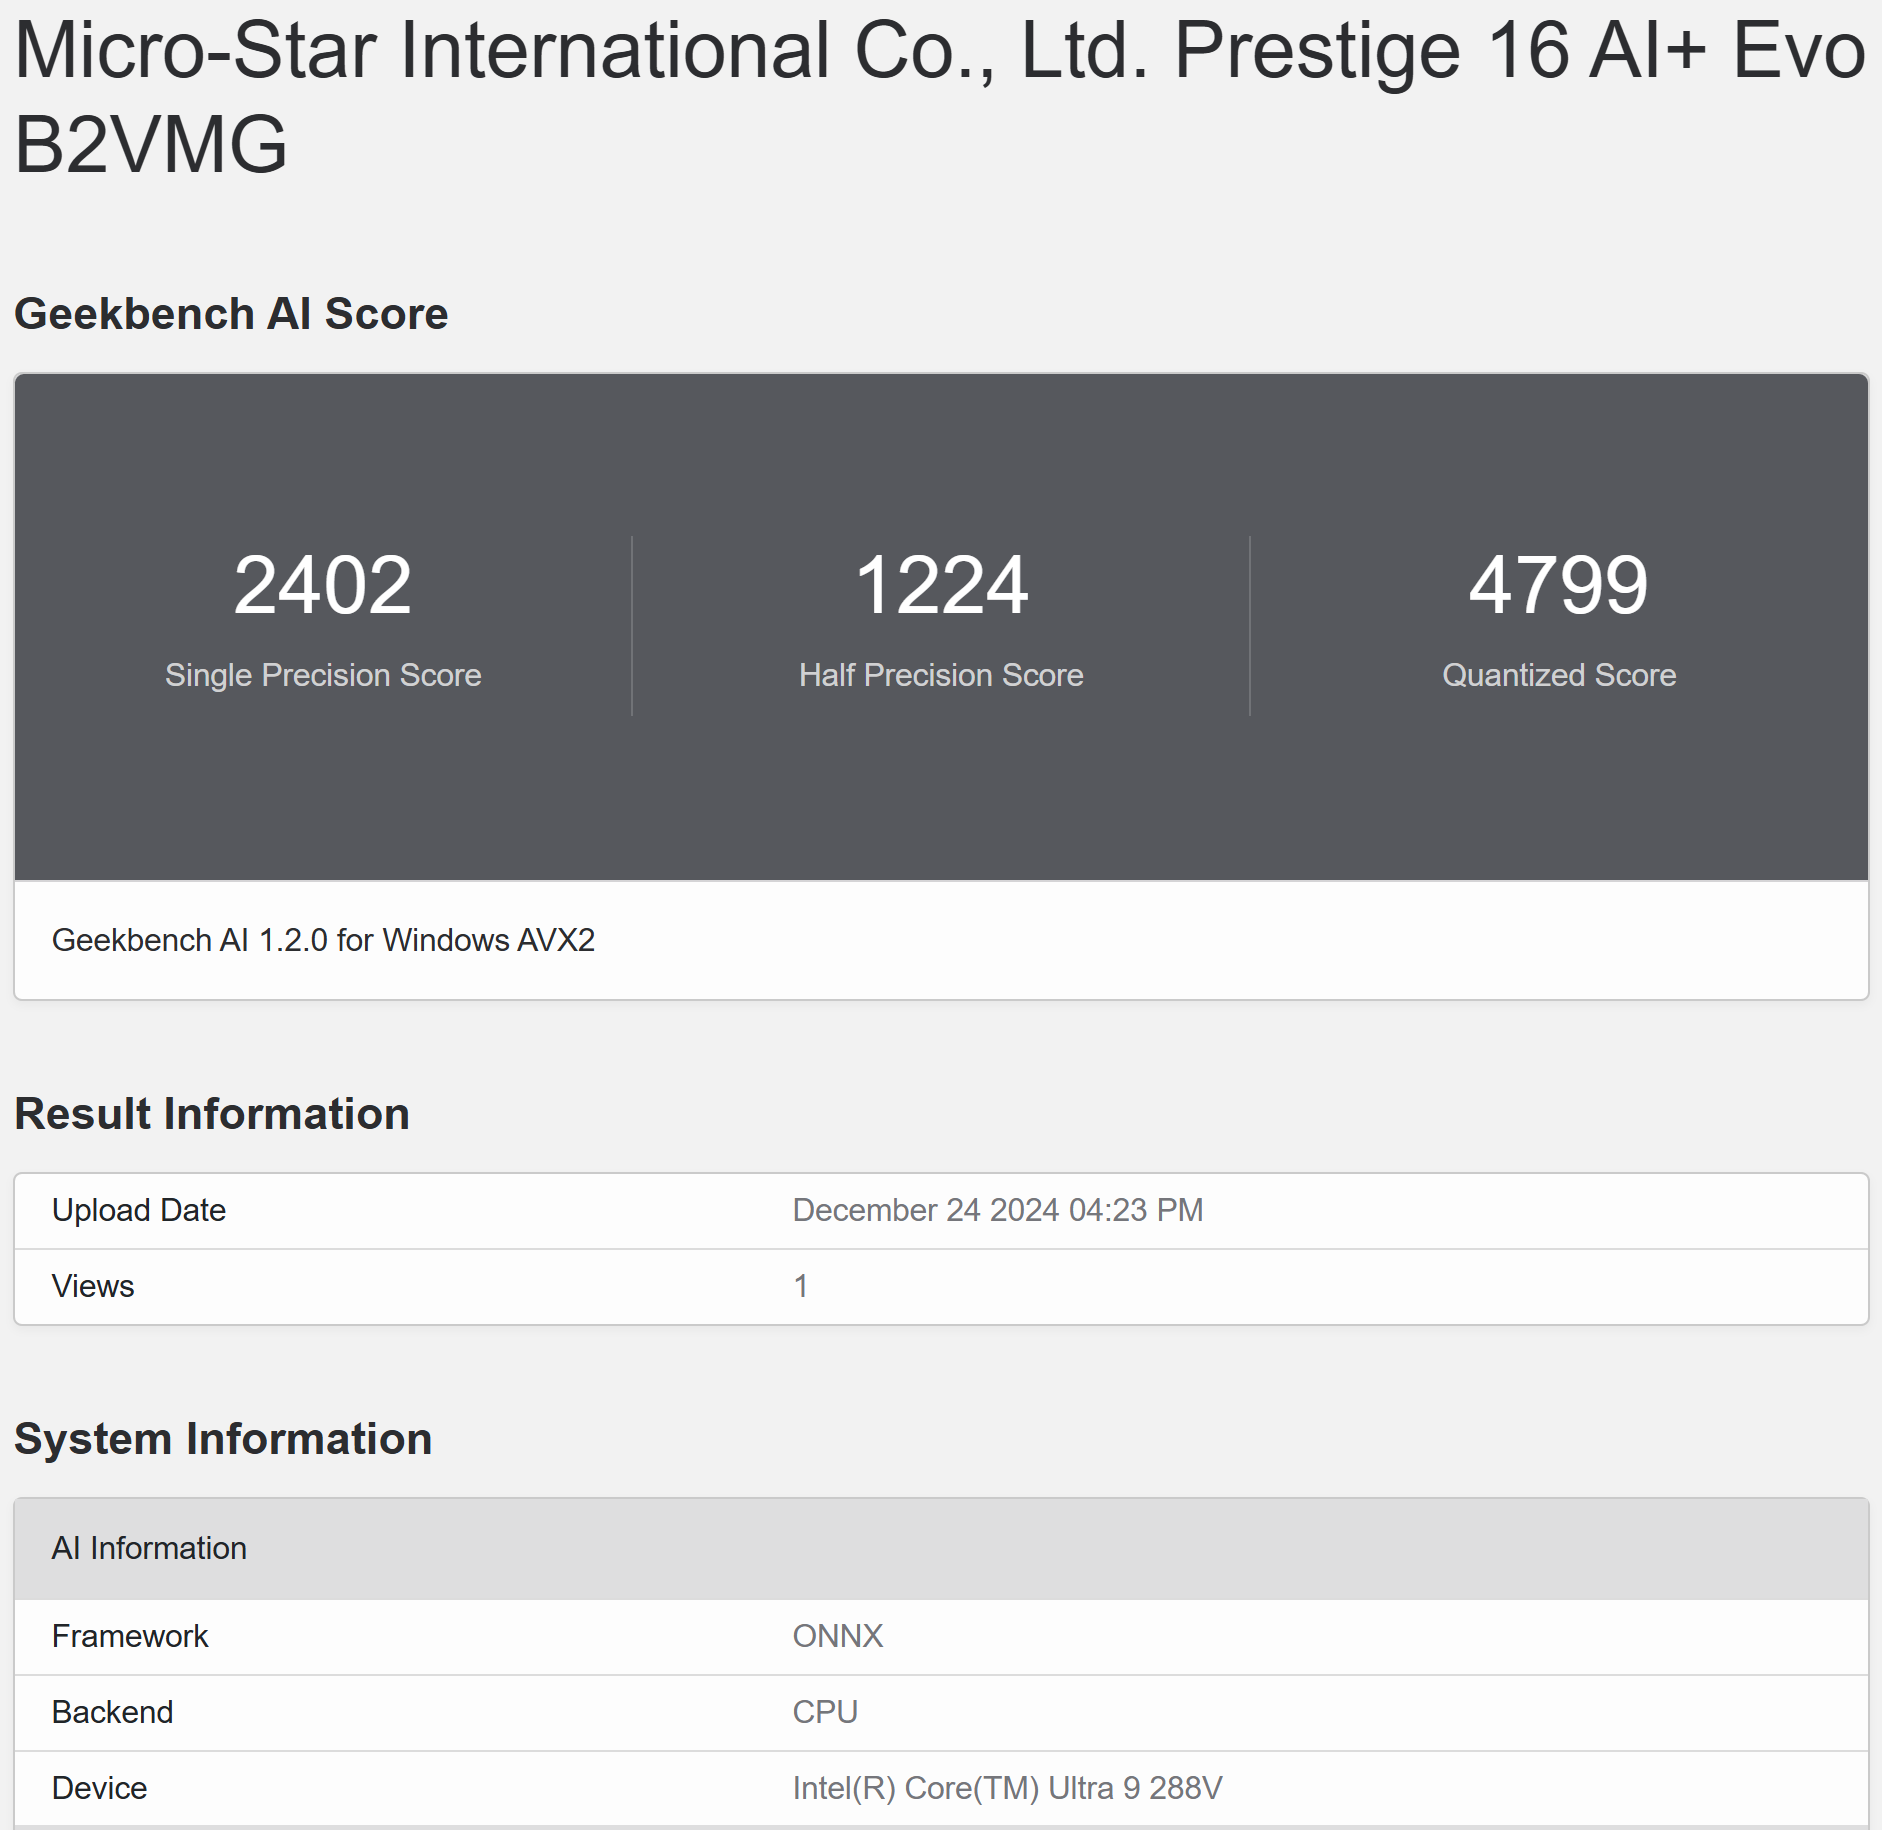Click the Result Information heading
The width and height of the screenshot is (1882, 1830).
(212, 1114)
